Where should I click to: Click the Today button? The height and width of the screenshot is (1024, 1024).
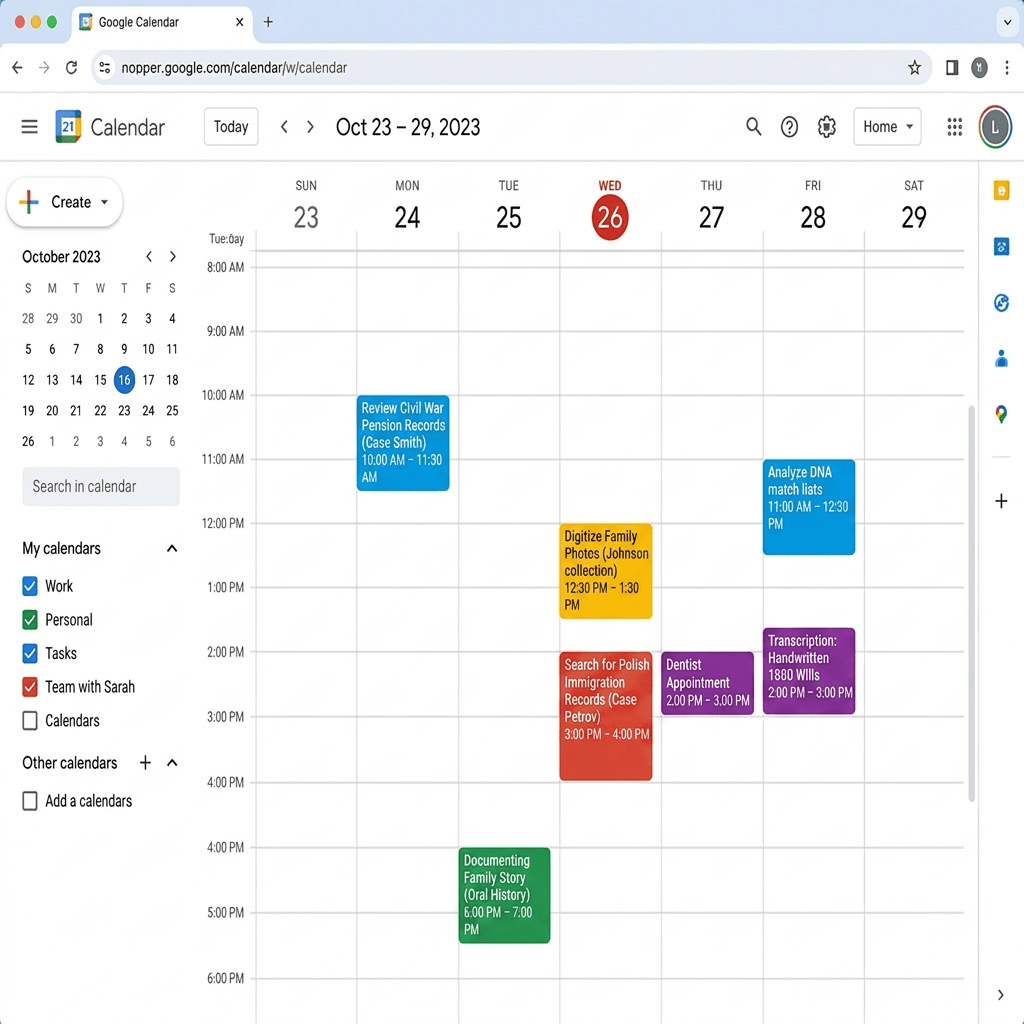tap(231, 127)
